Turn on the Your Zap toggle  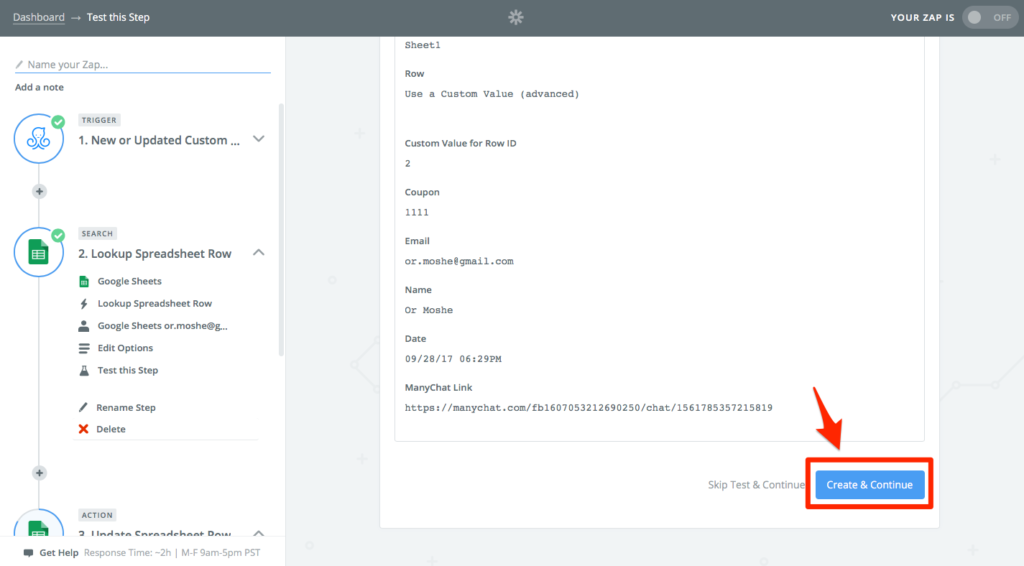[989, 18]
